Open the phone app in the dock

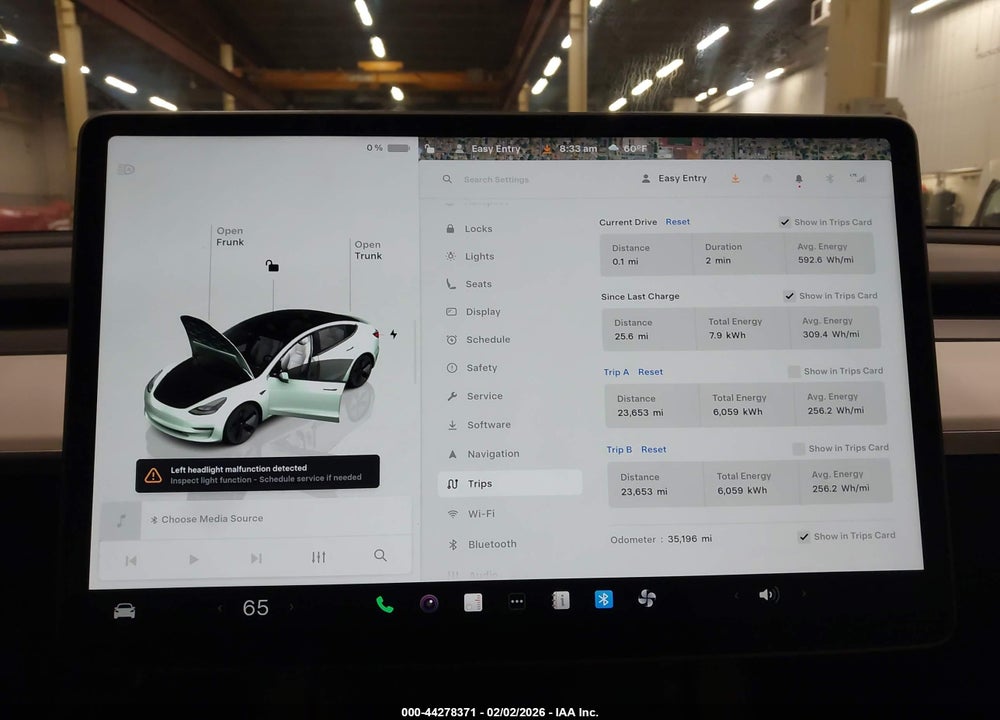(x=385, y=604)
